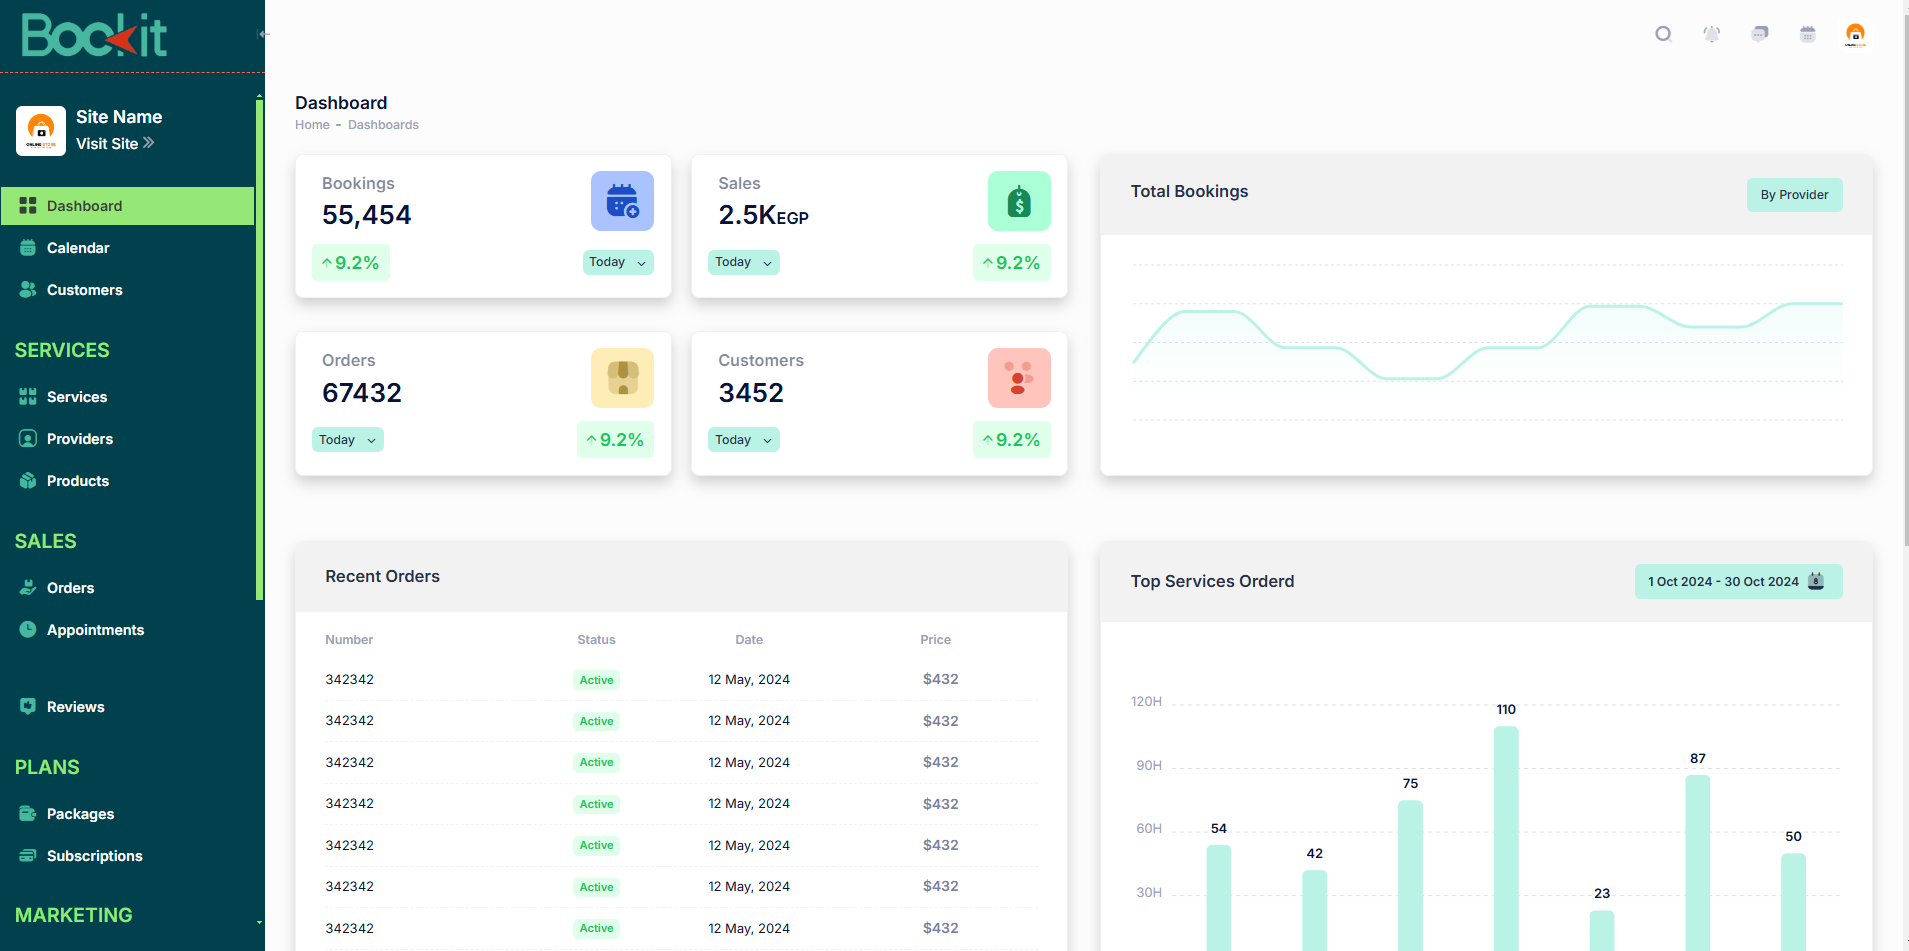Click the Status column header
This screenshot has height=951, width=1909.
596,640
